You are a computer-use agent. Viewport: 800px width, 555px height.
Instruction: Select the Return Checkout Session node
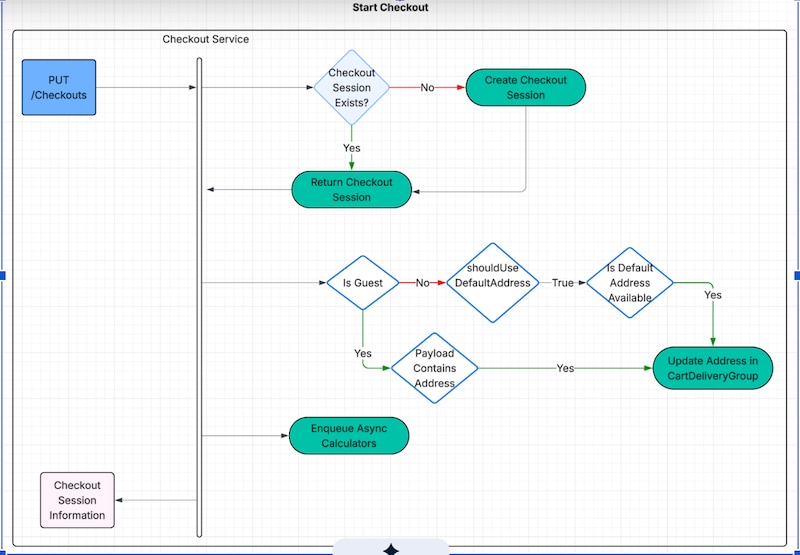pos(352,189)
